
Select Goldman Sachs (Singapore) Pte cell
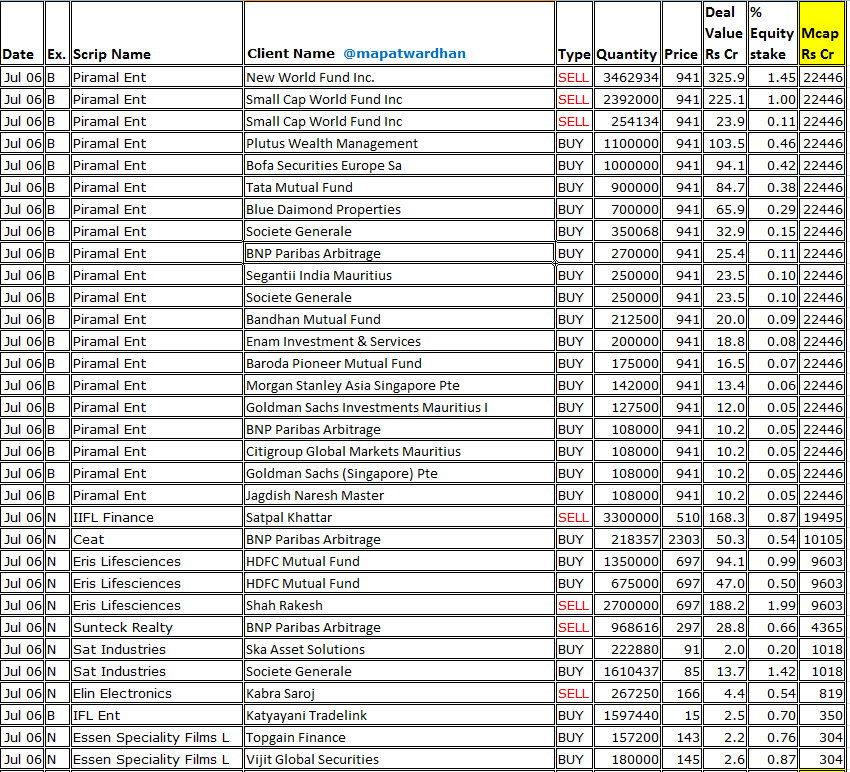(x=400, y=473)
